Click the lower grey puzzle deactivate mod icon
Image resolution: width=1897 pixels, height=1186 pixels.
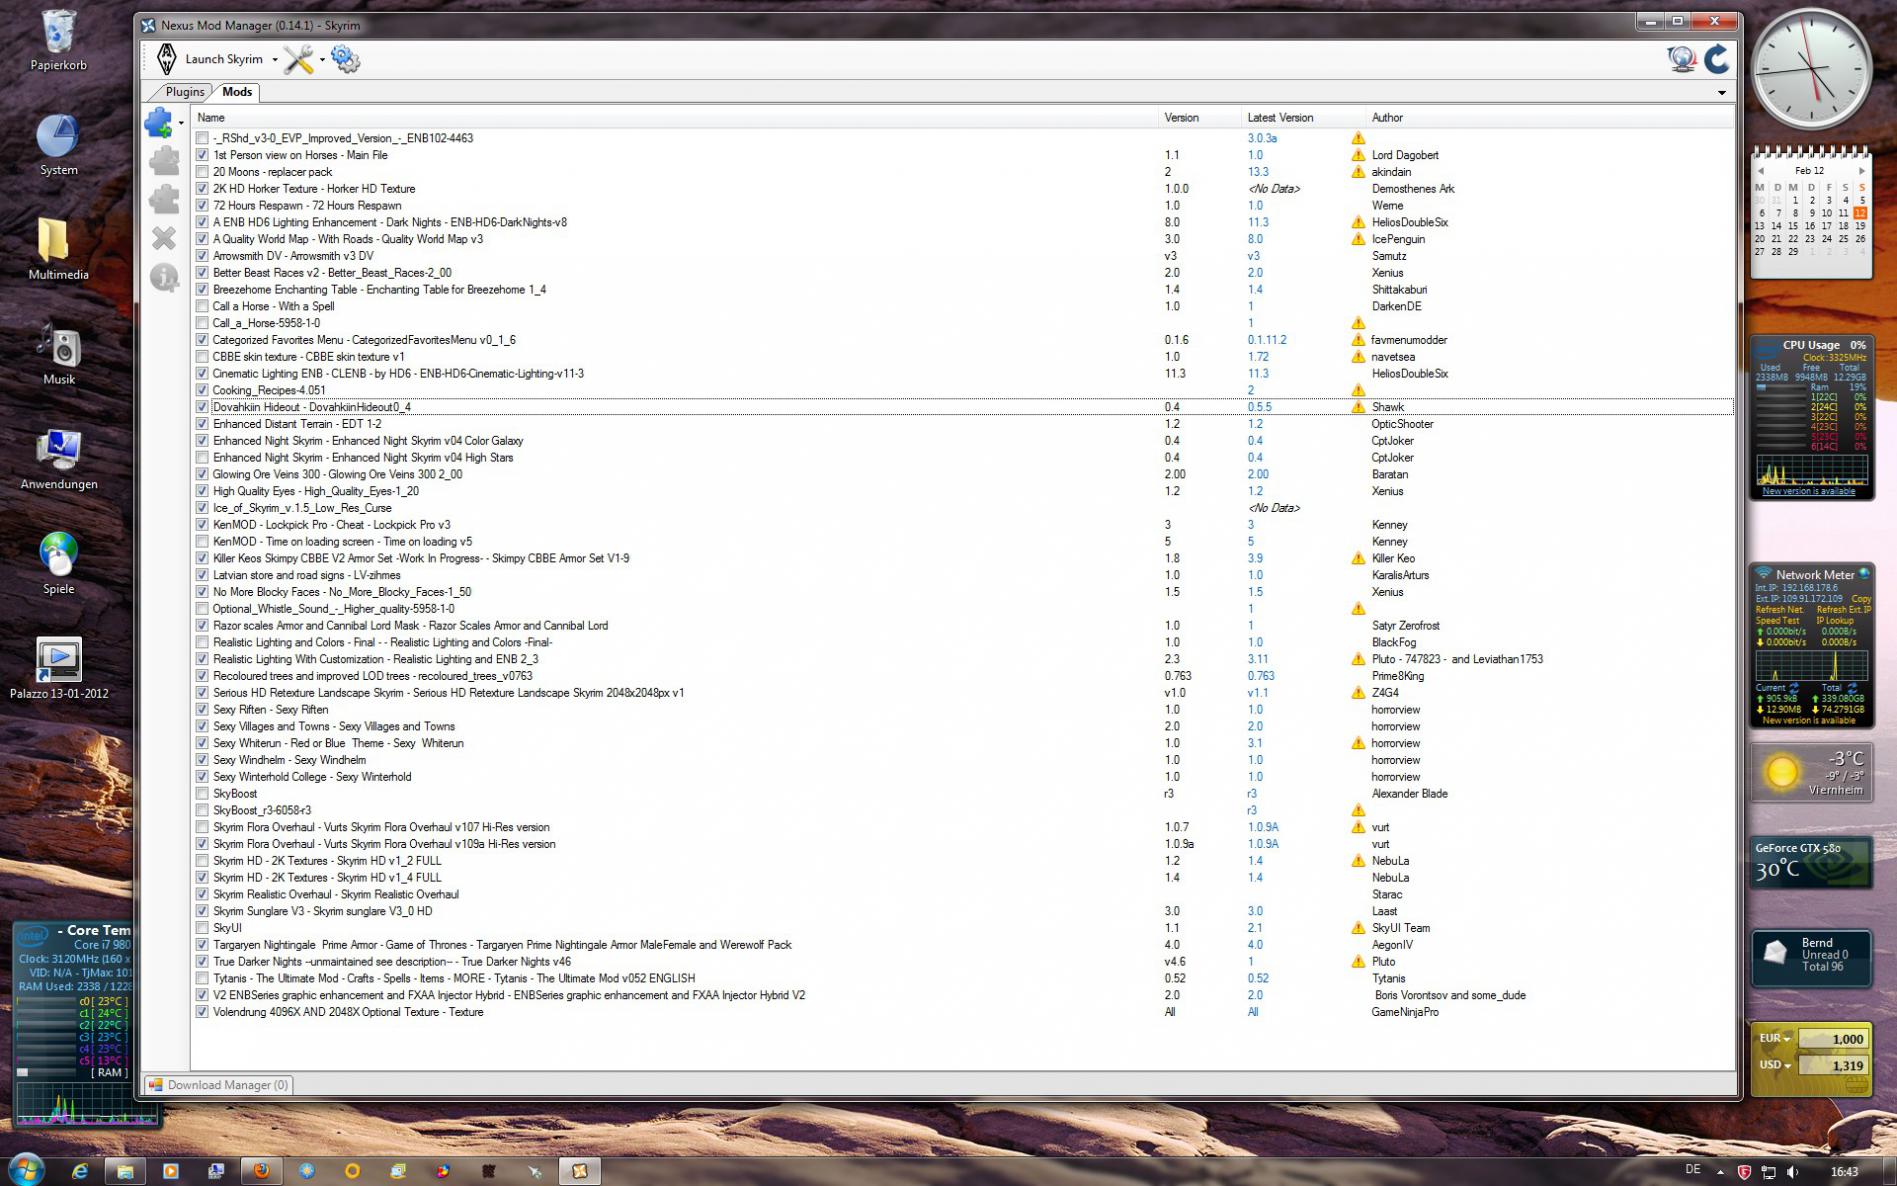pyautogui.click(x=164, y=199)
